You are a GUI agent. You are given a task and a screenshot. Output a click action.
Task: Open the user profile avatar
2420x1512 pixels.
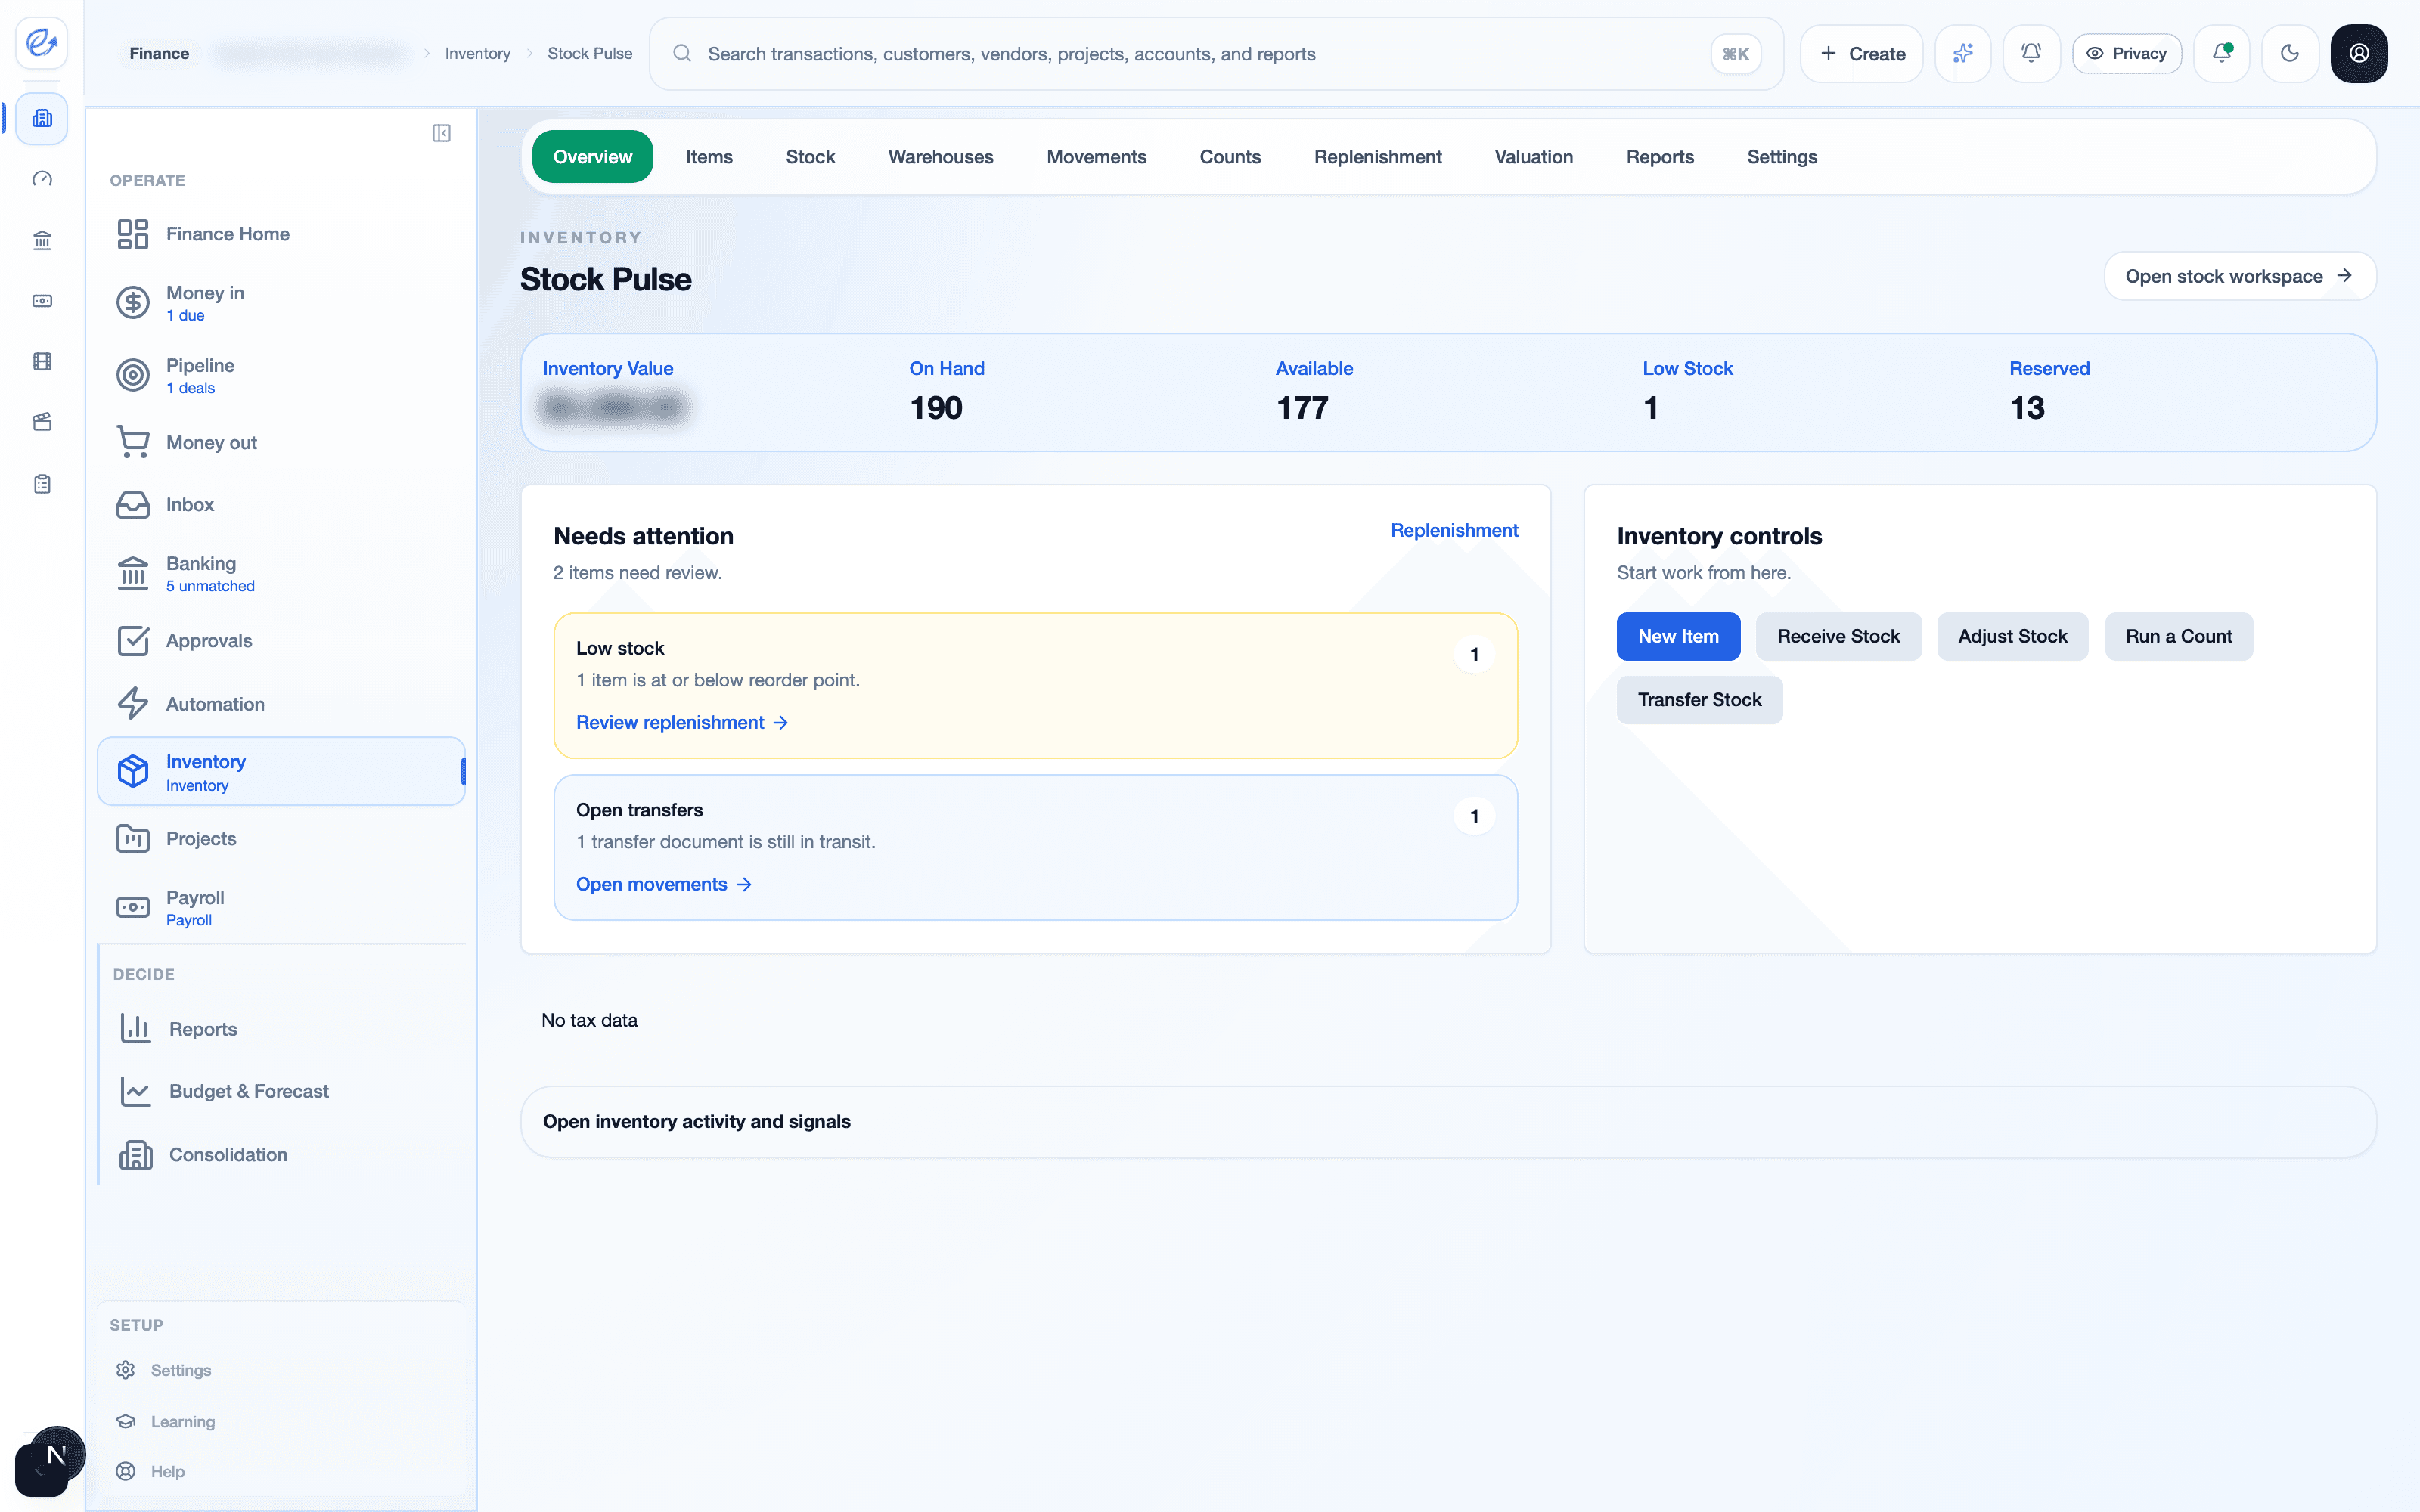[x=2359, y=54]
